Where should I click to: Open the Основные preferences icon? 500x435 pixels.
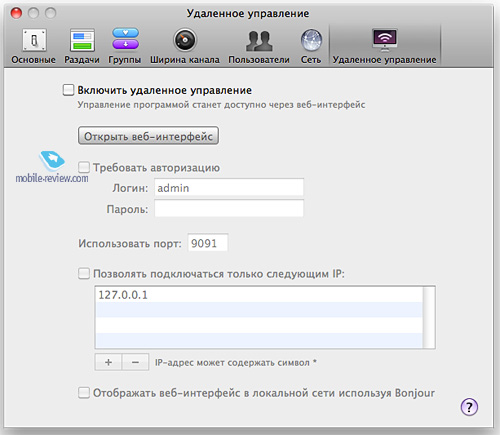coord(34,40)
